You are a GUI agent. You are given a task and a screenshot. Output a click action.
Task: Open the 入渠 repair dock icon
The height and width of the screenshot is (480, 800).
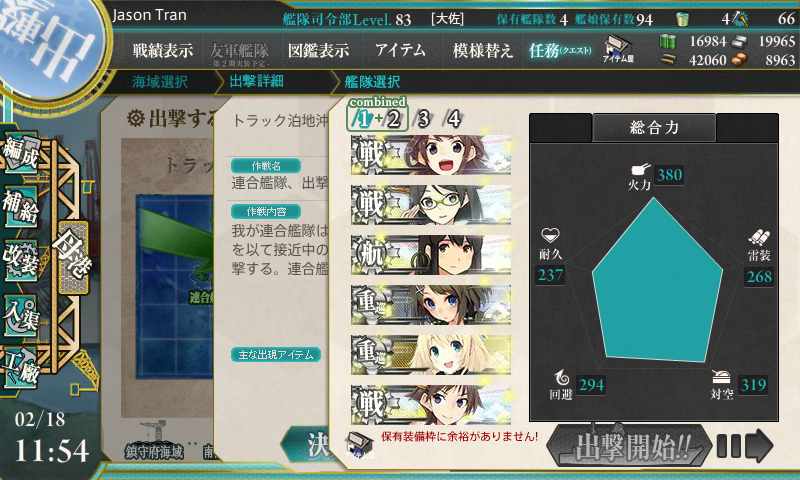(20, 315)
